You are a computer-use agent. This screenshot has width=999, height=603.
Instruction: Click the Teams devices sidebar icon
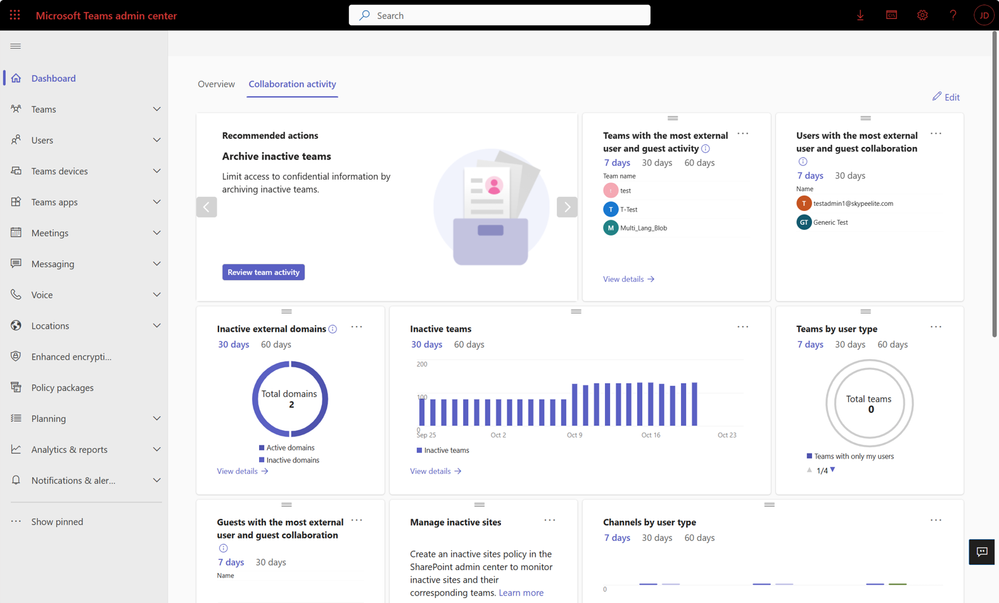[16, 171]
